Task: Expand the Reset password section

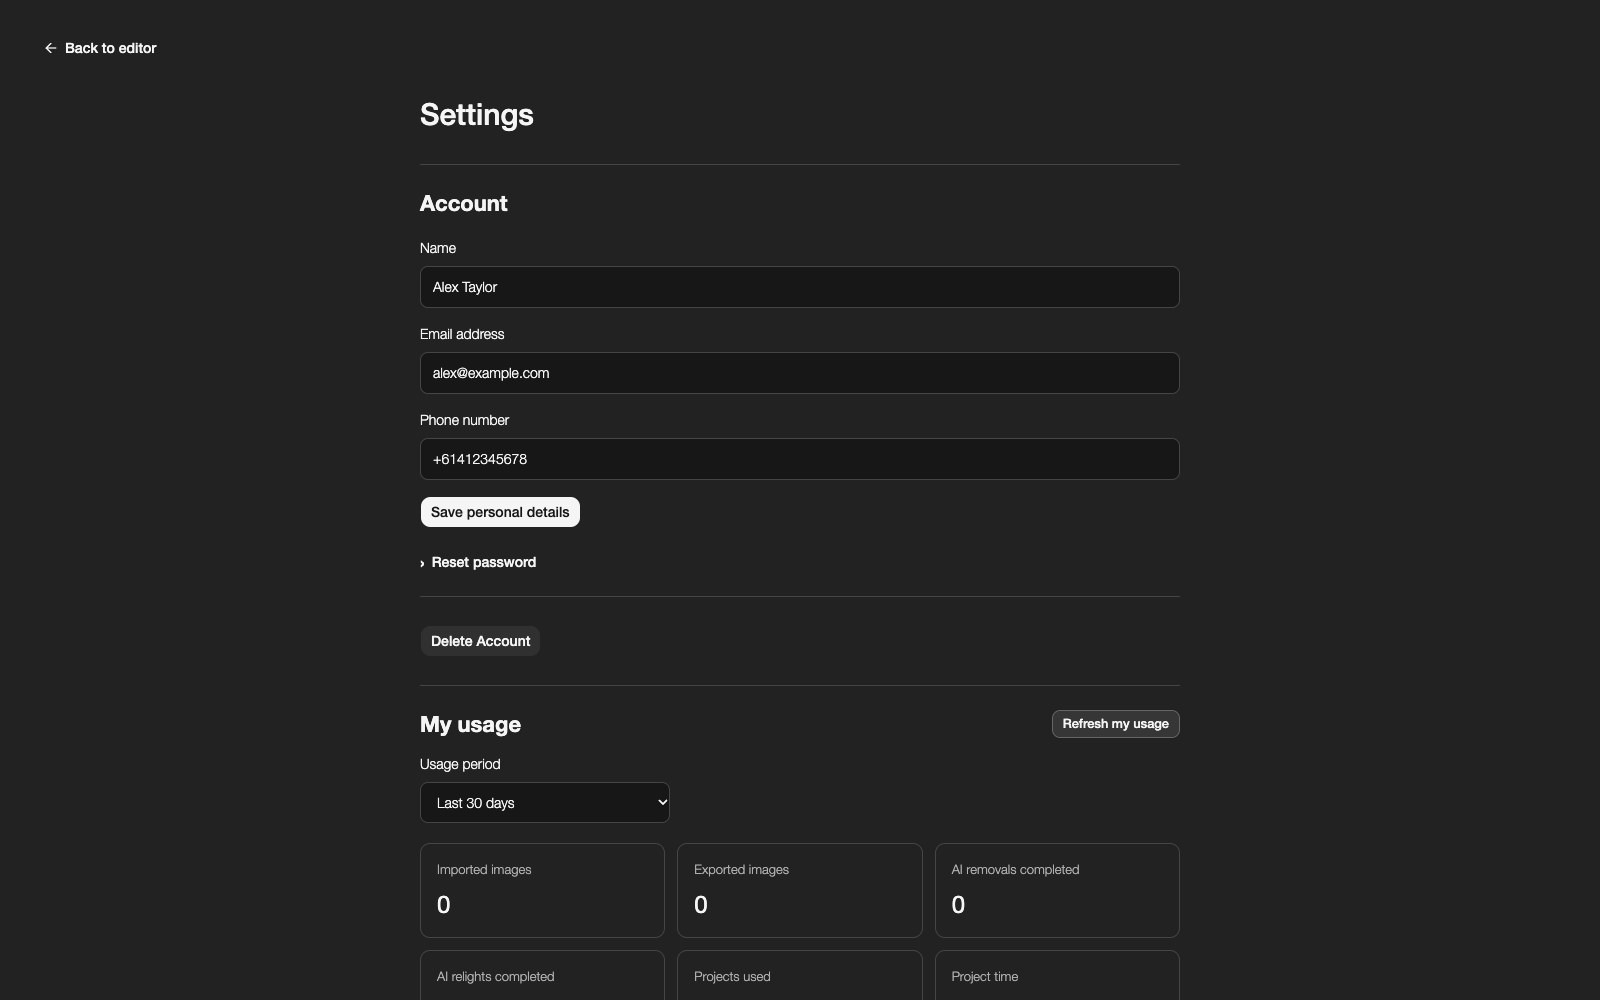Action: pyautogui.click(x=478, y=563)
